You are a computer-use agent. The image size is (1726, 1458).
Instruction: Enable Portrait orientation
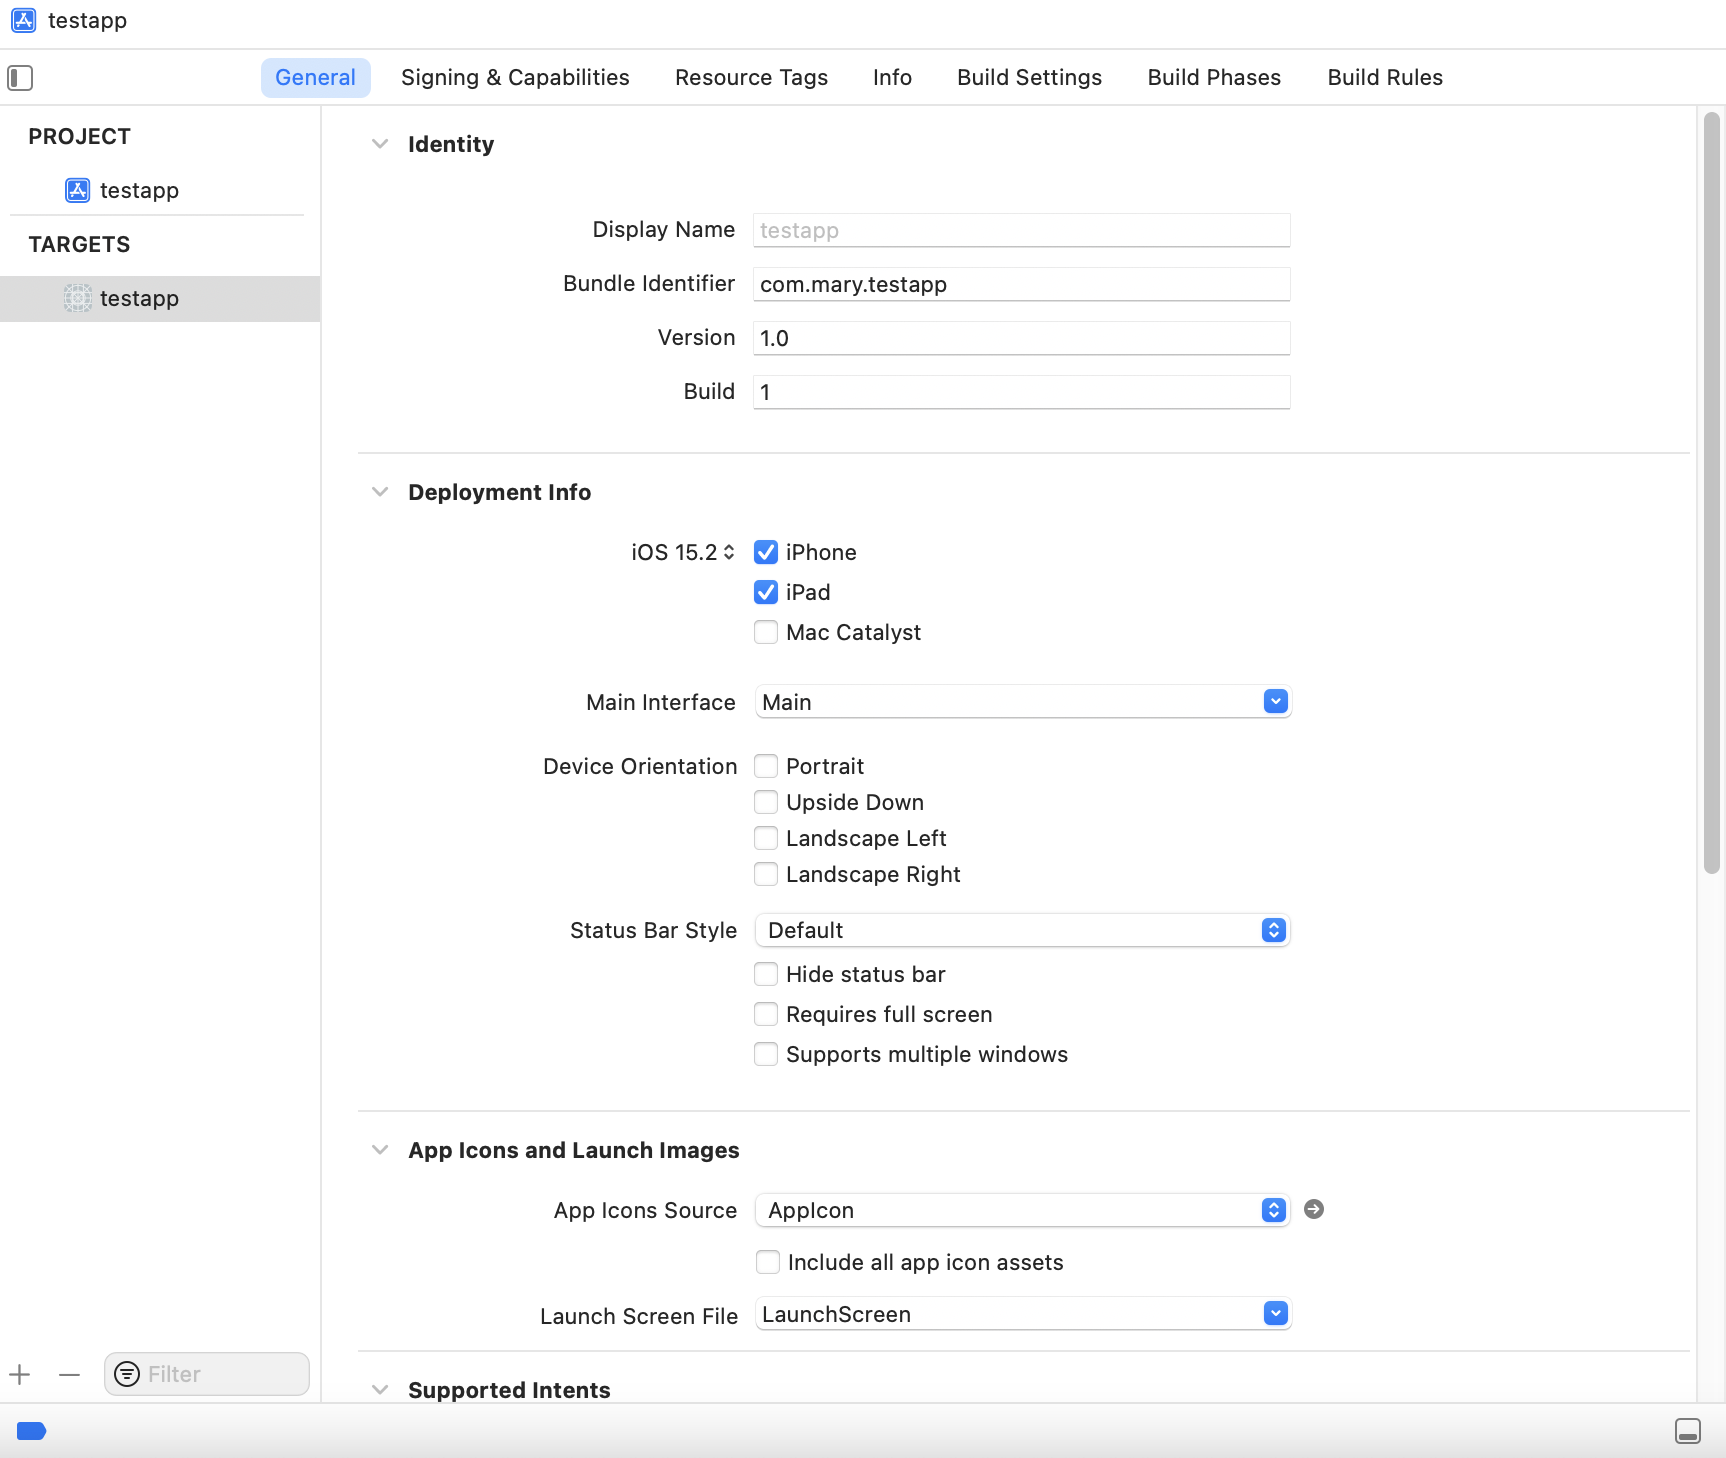coord(766,766)
